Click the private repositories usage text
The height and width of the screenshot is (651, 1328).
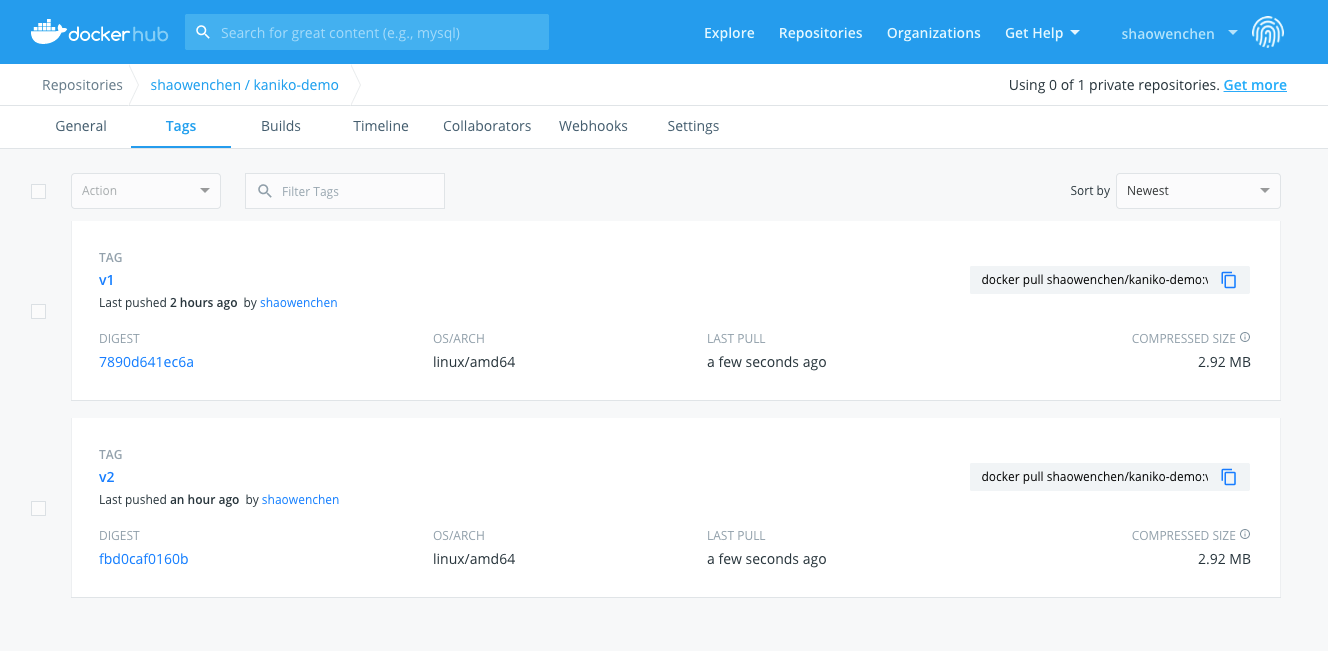coord(1114,85)
